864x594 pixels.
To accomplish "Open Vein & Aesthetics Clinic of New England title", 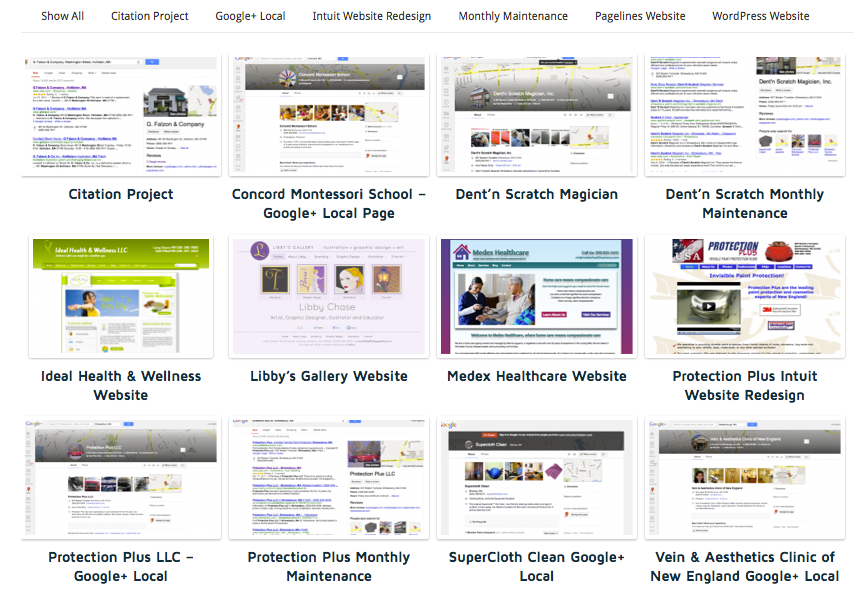I will pyautogui.click(x=744, y=567).
